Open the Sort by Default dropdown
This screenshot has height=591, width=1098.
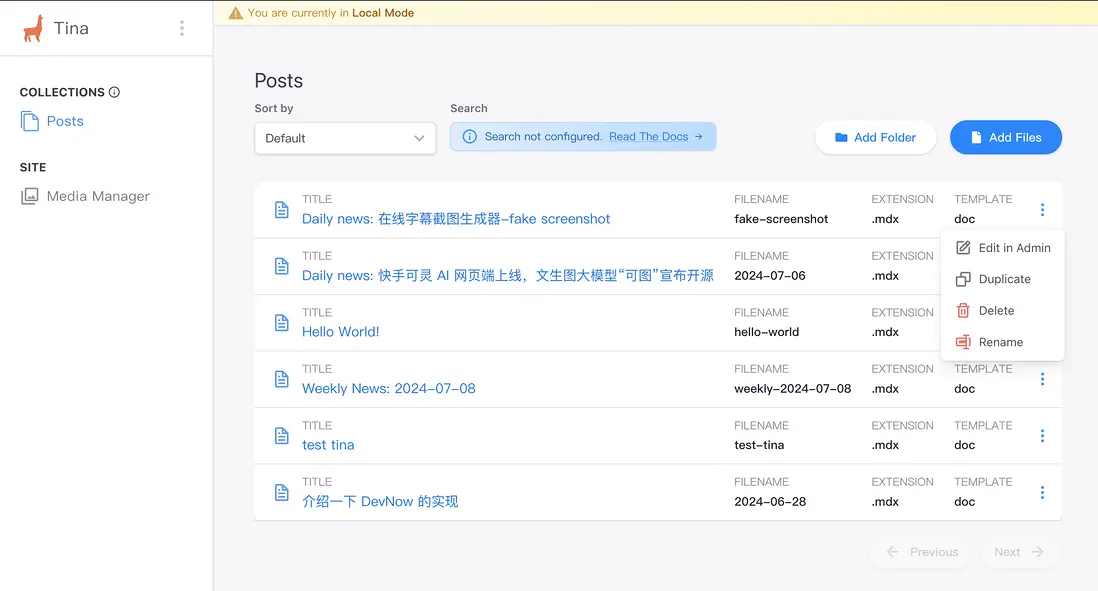pyautogui.click(x=345, y=139)
